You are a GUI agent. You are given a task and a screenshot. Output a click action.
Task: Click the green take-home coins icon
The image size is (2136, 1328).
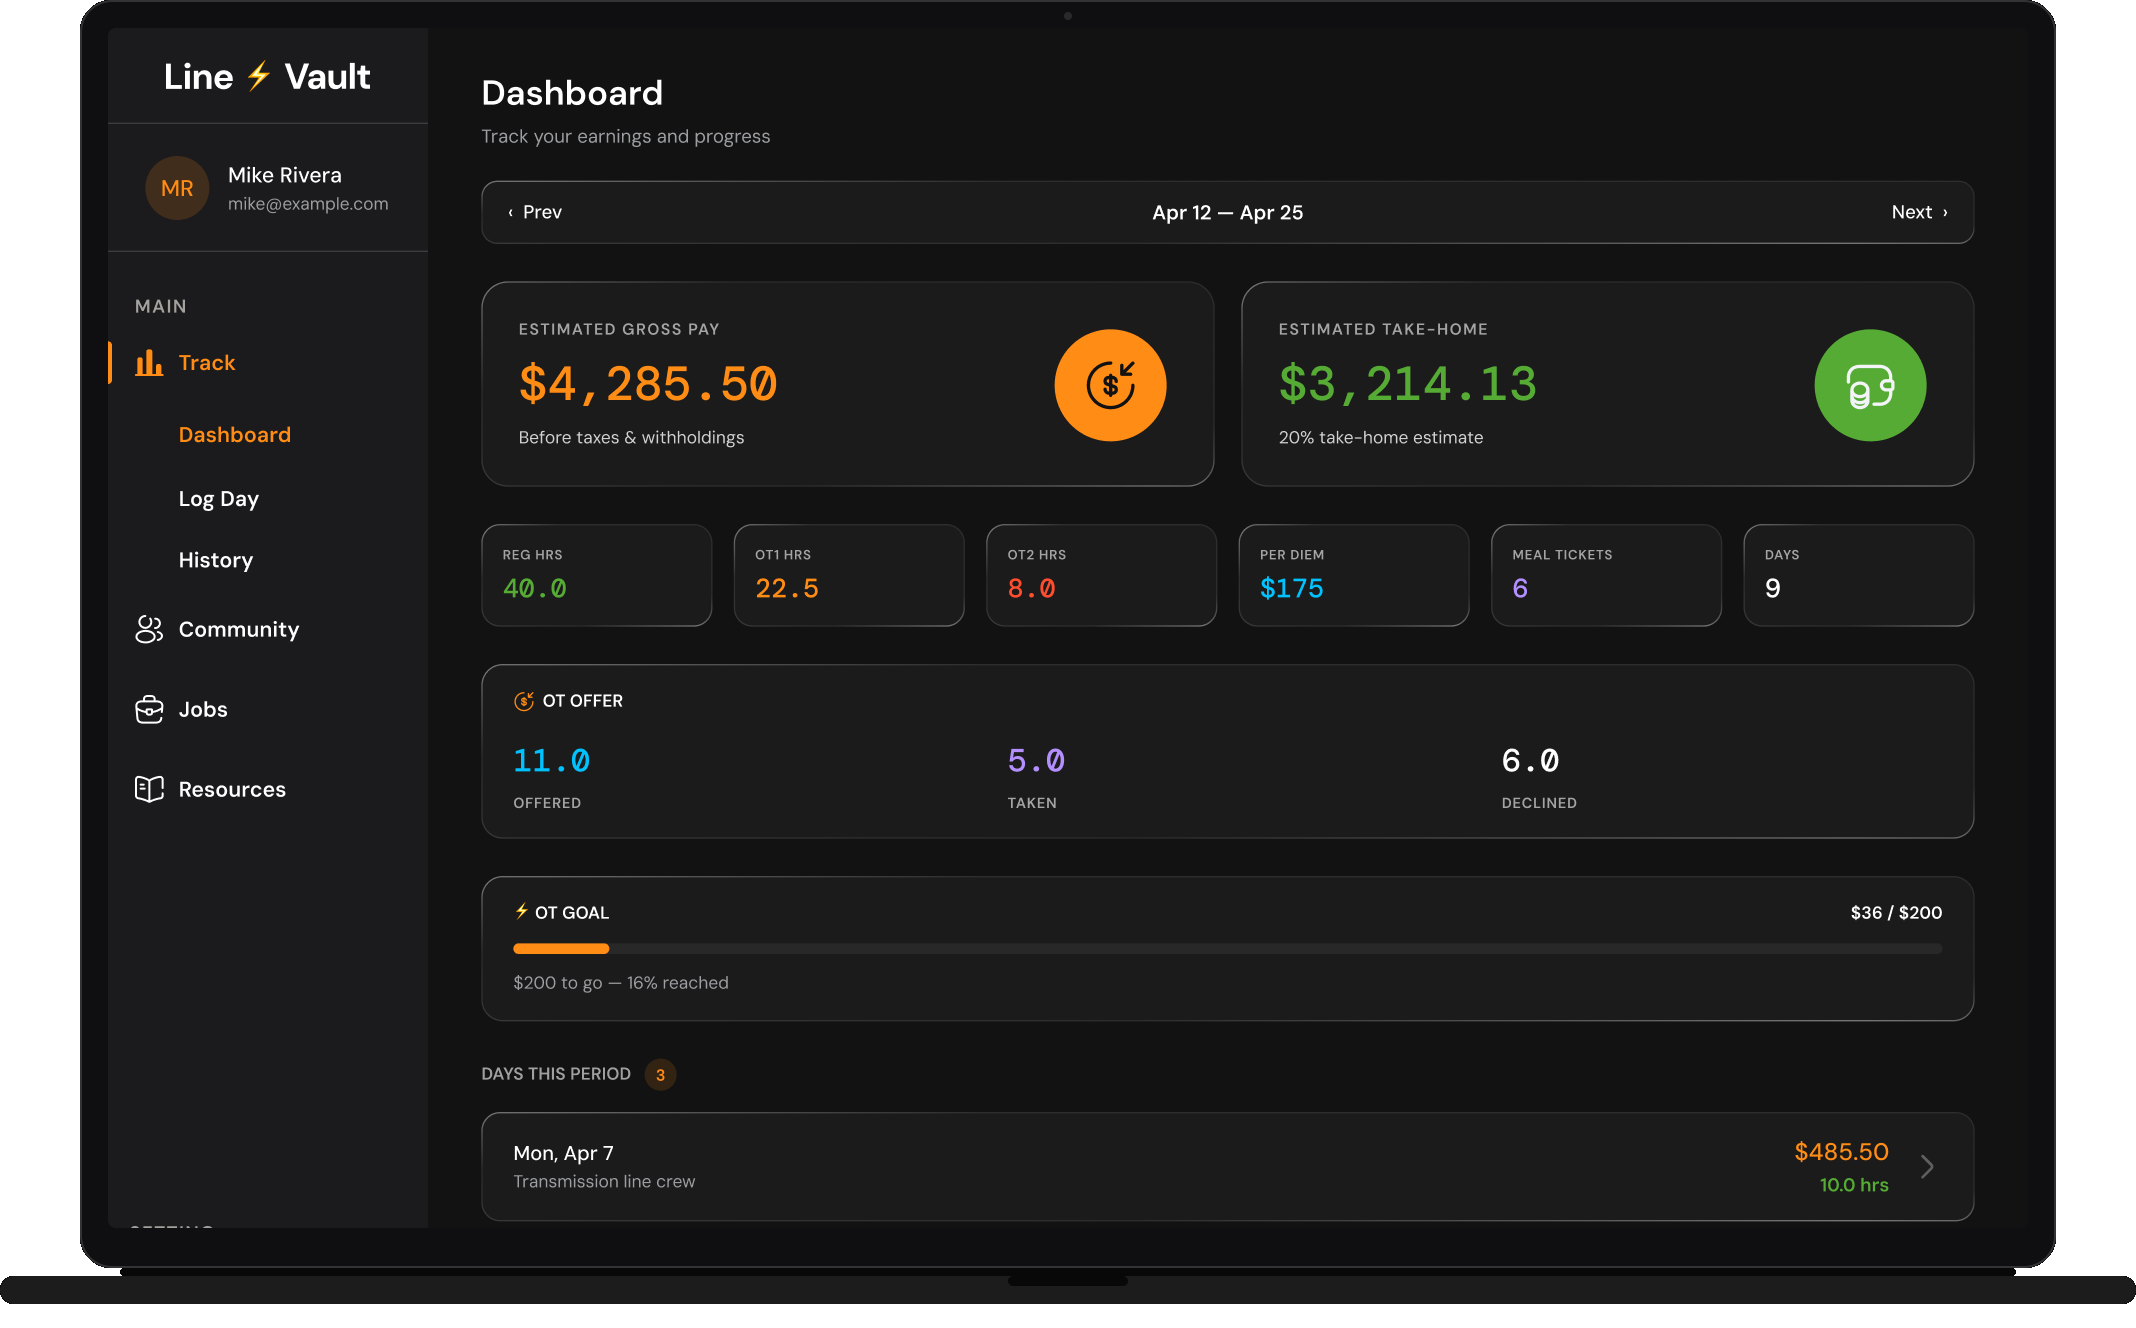click(x=1870, y=385)
